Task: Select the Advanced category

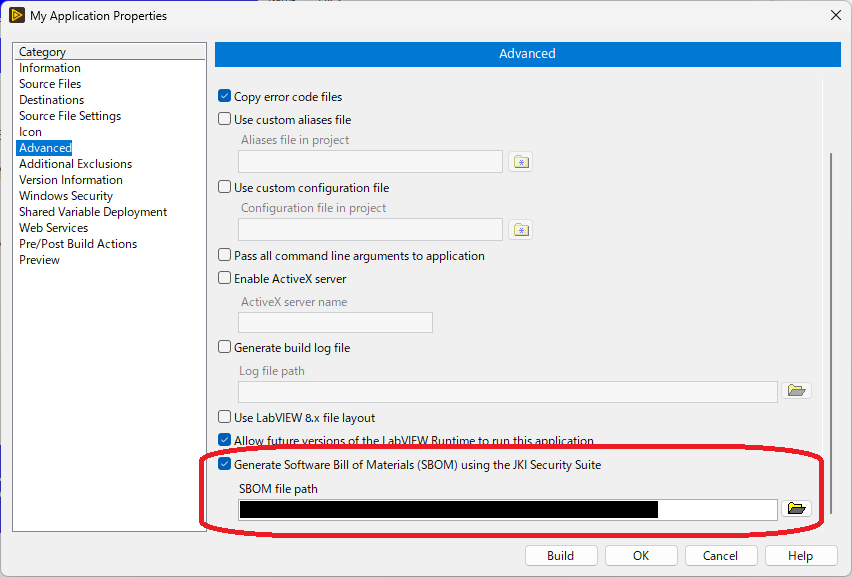Action: 45,148
